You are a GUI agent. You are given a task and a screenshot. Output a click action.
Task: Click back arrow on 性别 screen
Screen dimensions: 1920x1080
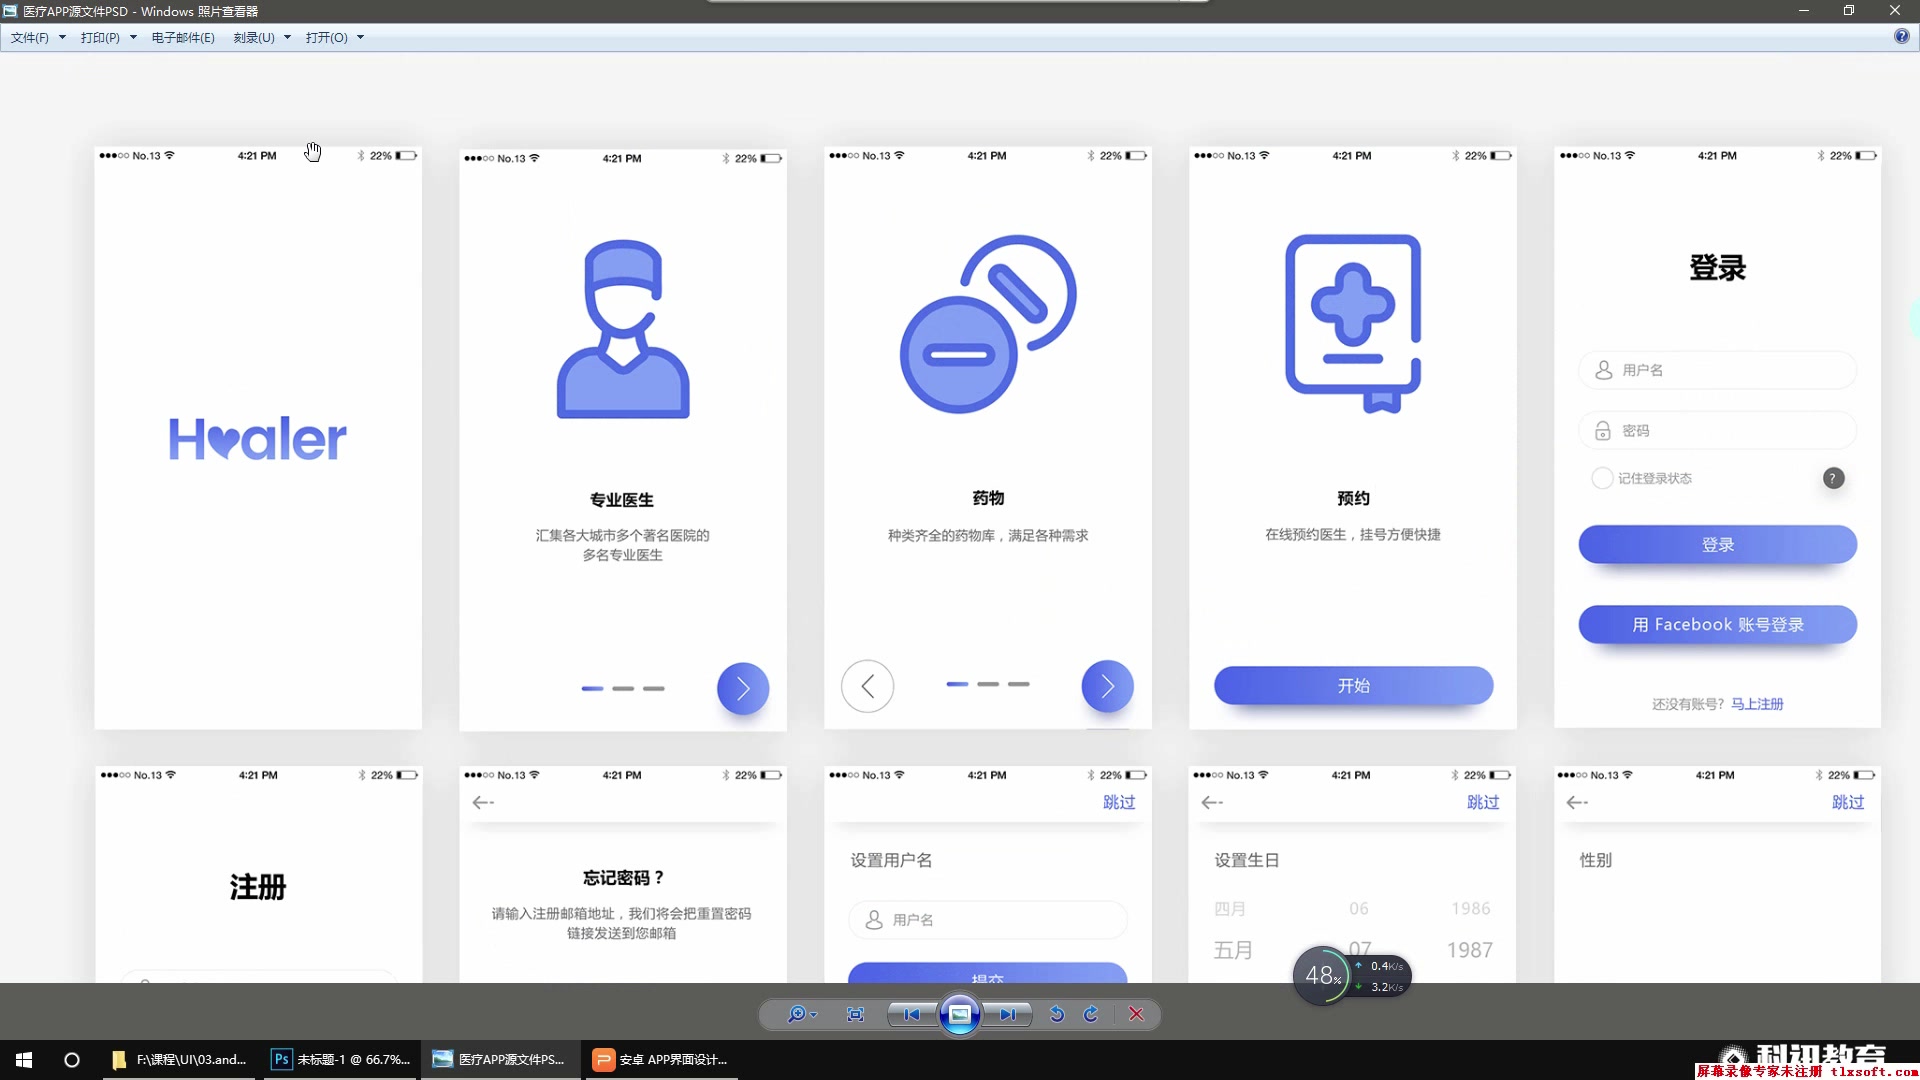[x=1577, y=802]
